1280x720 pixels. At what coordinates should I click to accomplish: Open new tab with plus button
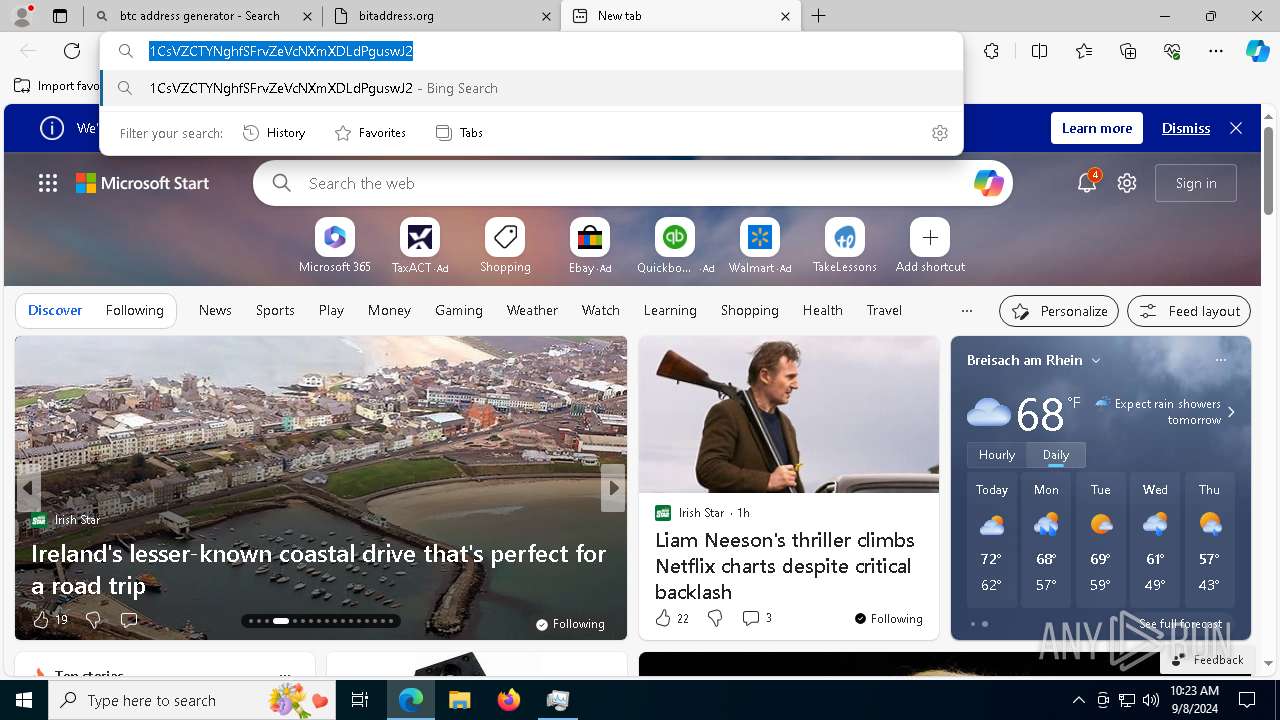click(818, 16)
